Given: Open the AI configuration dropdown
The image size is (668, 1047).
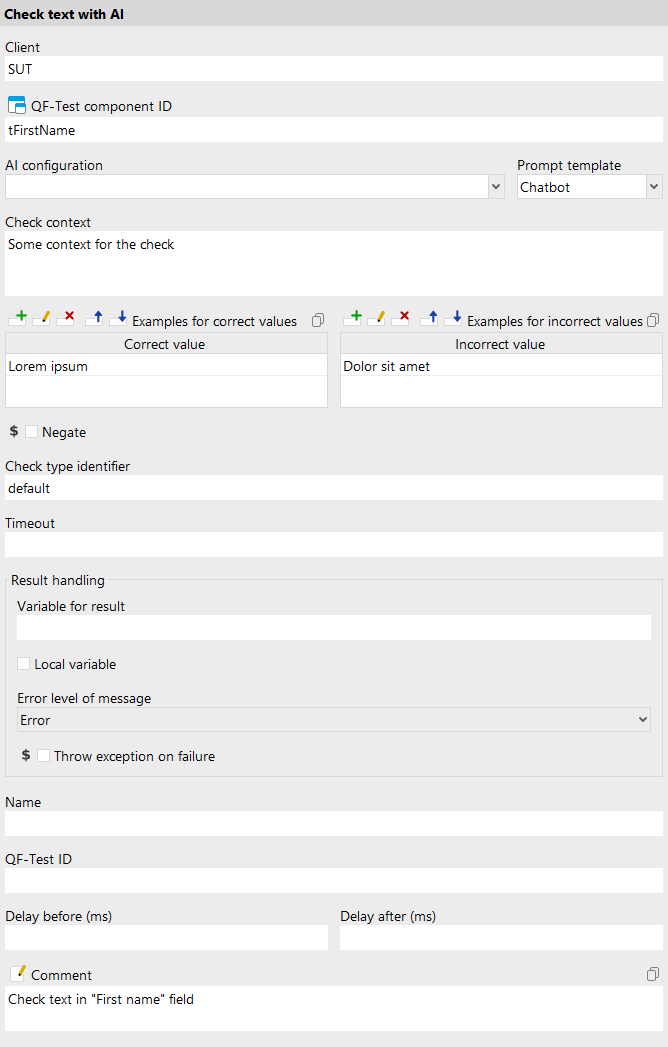Looking at the screenshot, I should [x=496, y=187].
